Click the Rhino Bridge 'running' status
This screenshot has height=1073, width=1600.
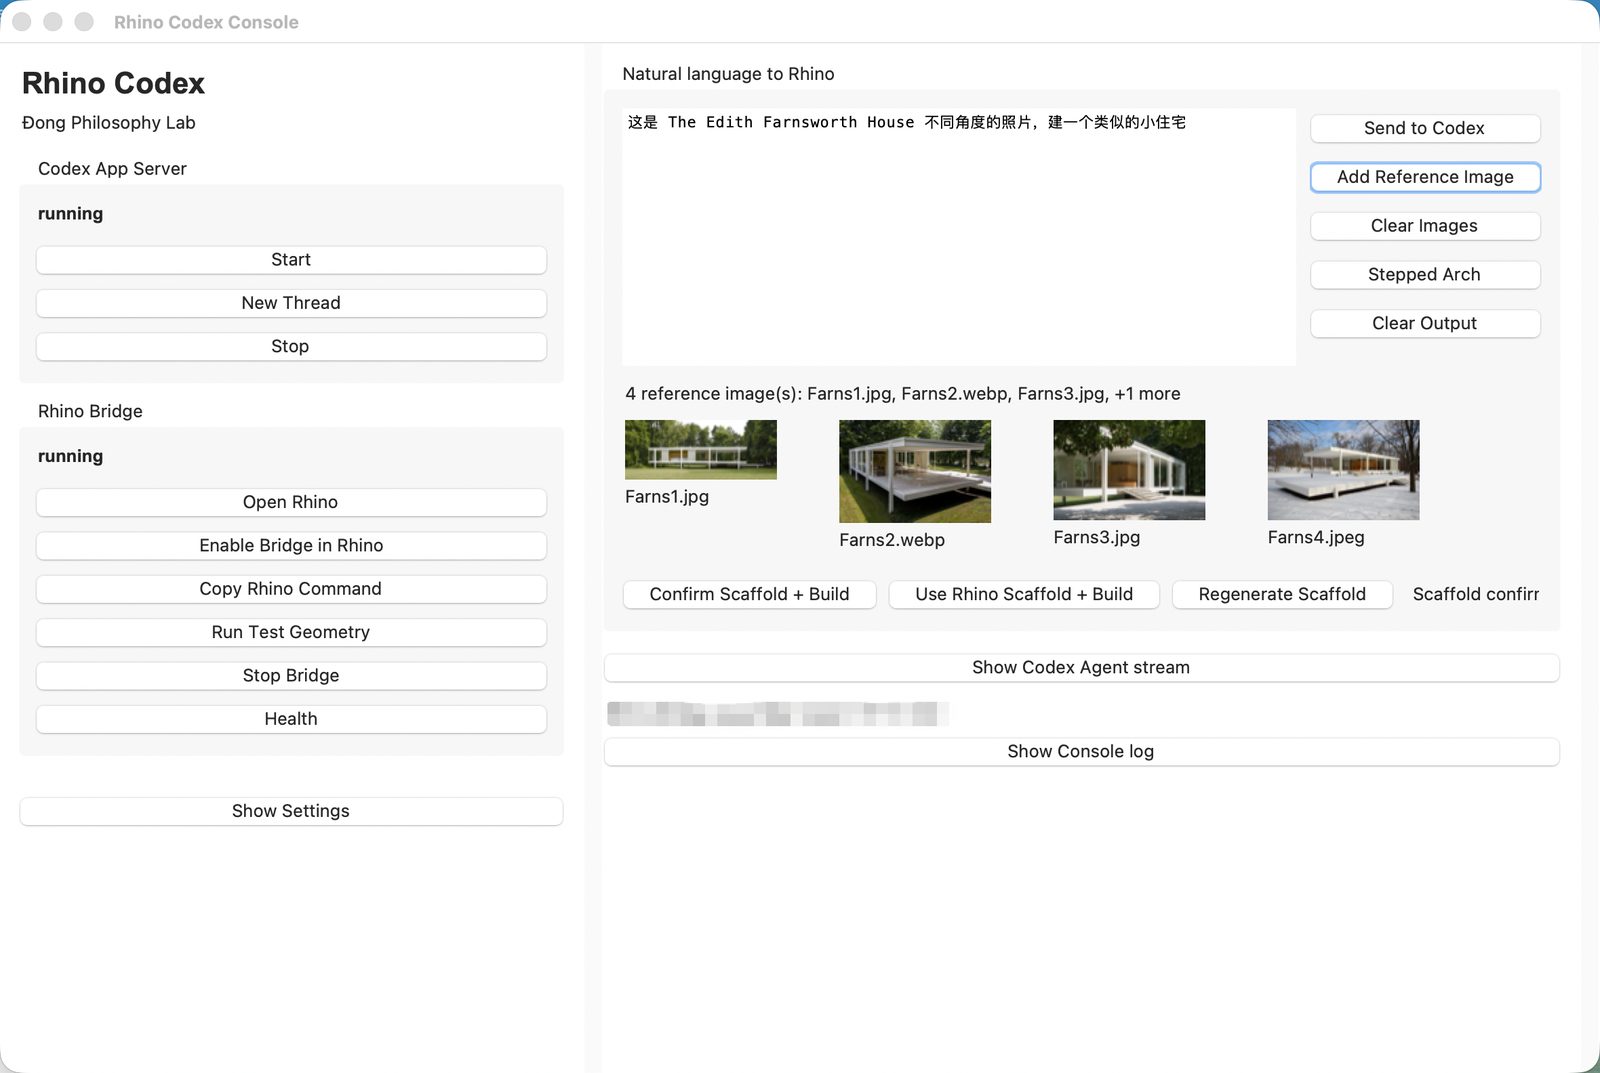[70, 456]
